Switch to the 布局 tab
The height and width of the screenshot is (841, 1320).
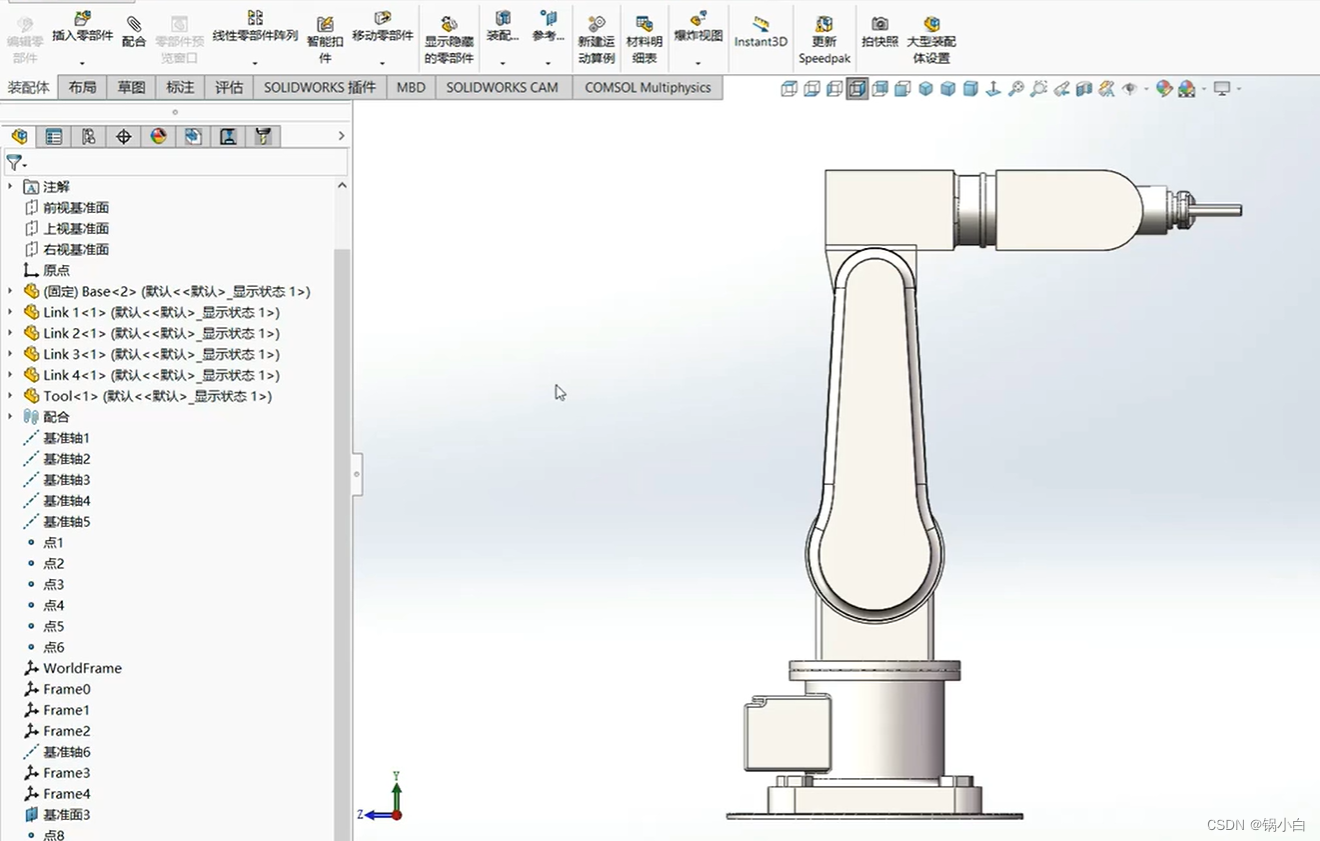(83, 88)
